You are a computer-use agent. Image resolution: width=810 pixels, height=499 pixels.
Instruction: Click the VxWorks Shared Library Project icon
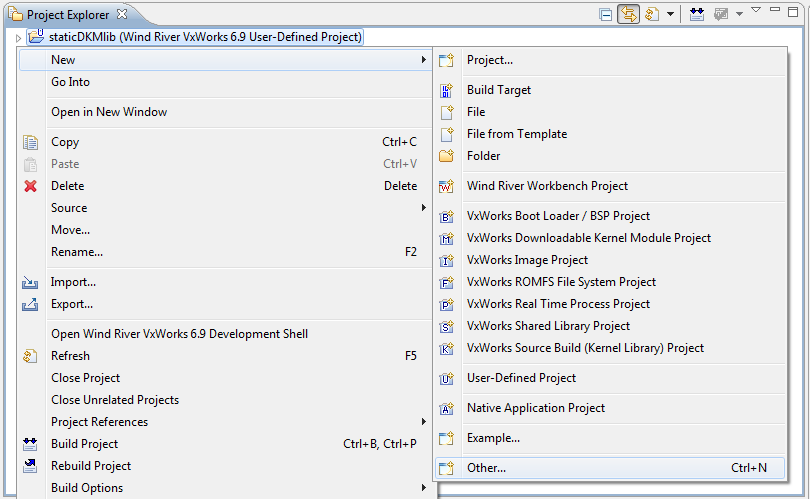[x=446, y=326]
